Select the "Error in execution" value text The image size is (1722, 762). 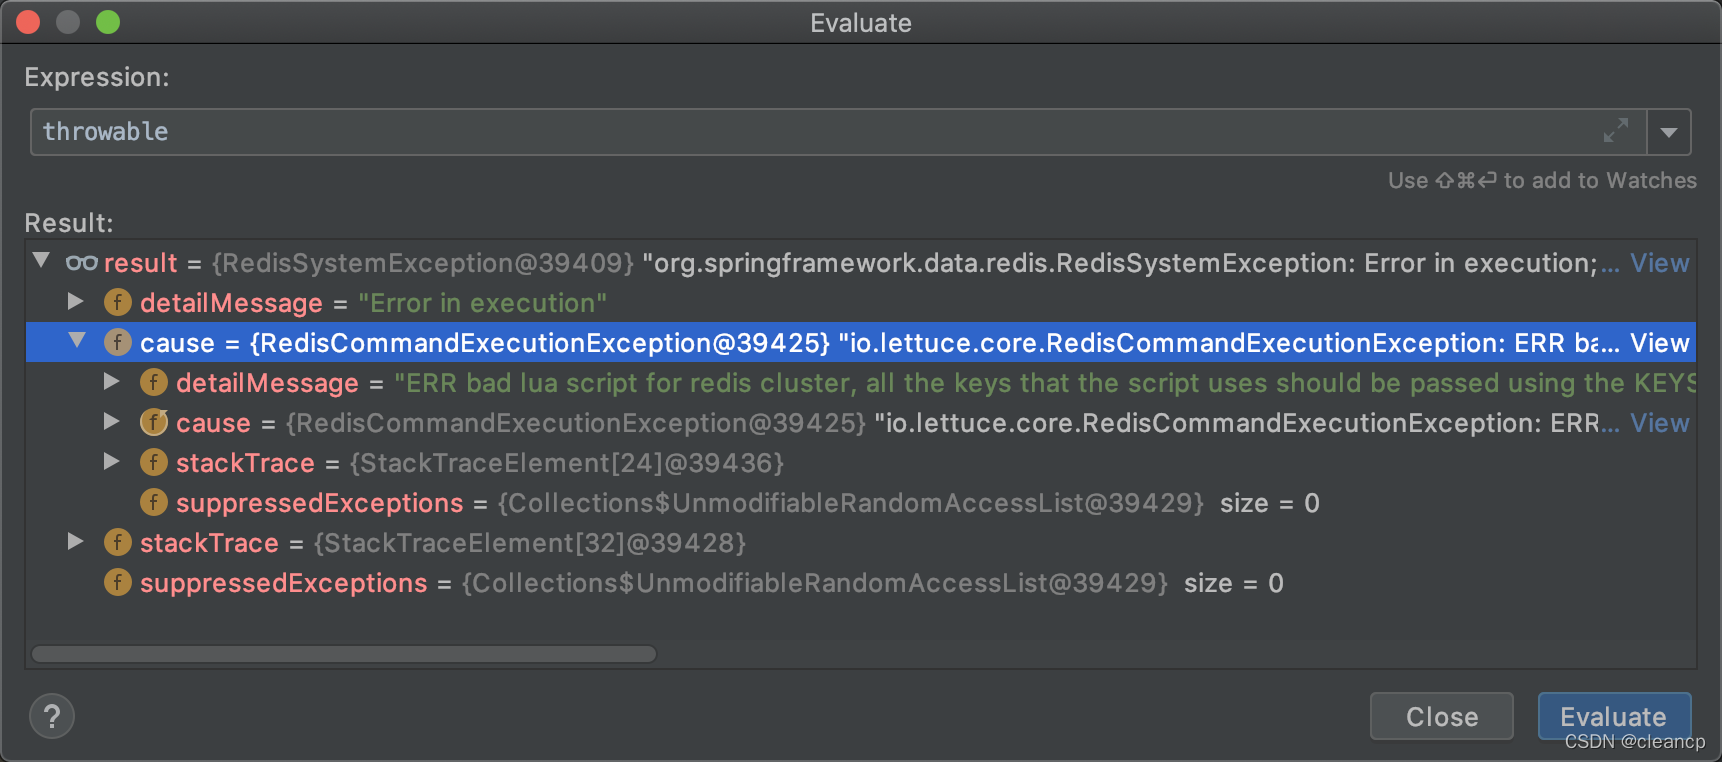point(482,303)
